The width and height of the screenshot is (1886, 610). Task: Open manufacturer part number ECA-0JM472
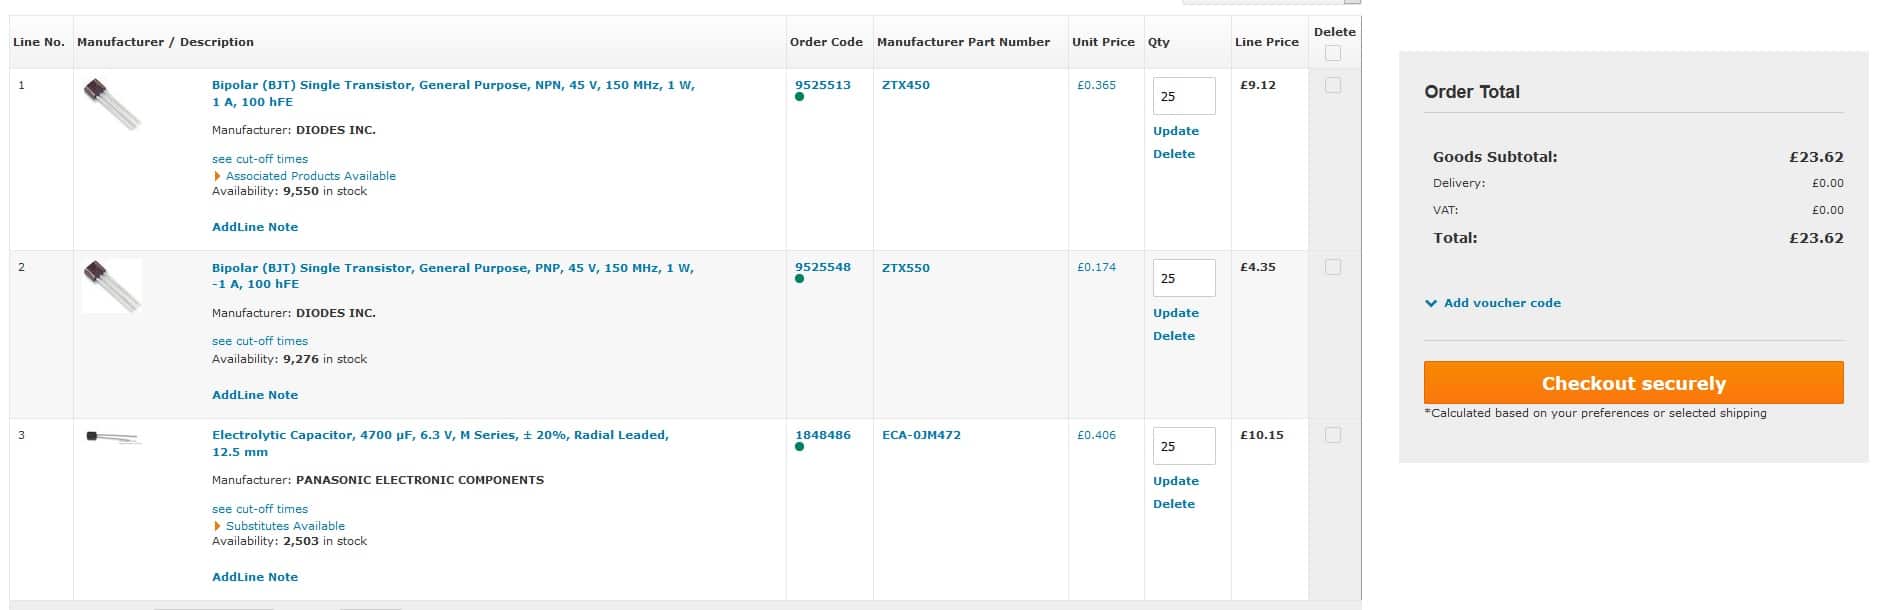click(921, 435)
